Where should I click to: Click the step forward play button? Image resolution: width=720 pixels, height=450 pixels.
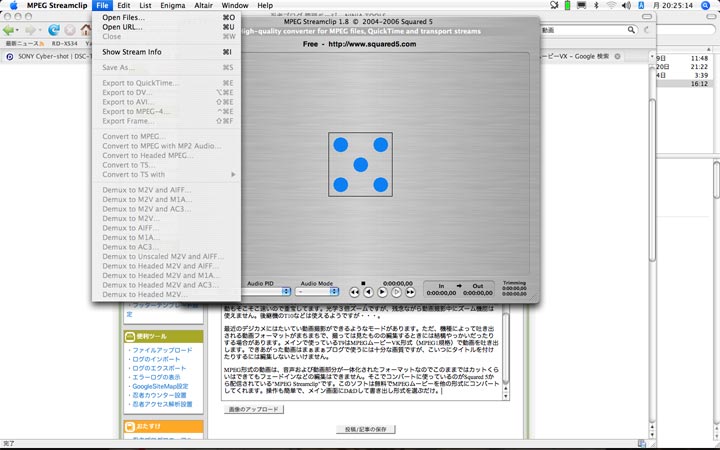pyautogui.click(x=396, y=292)
